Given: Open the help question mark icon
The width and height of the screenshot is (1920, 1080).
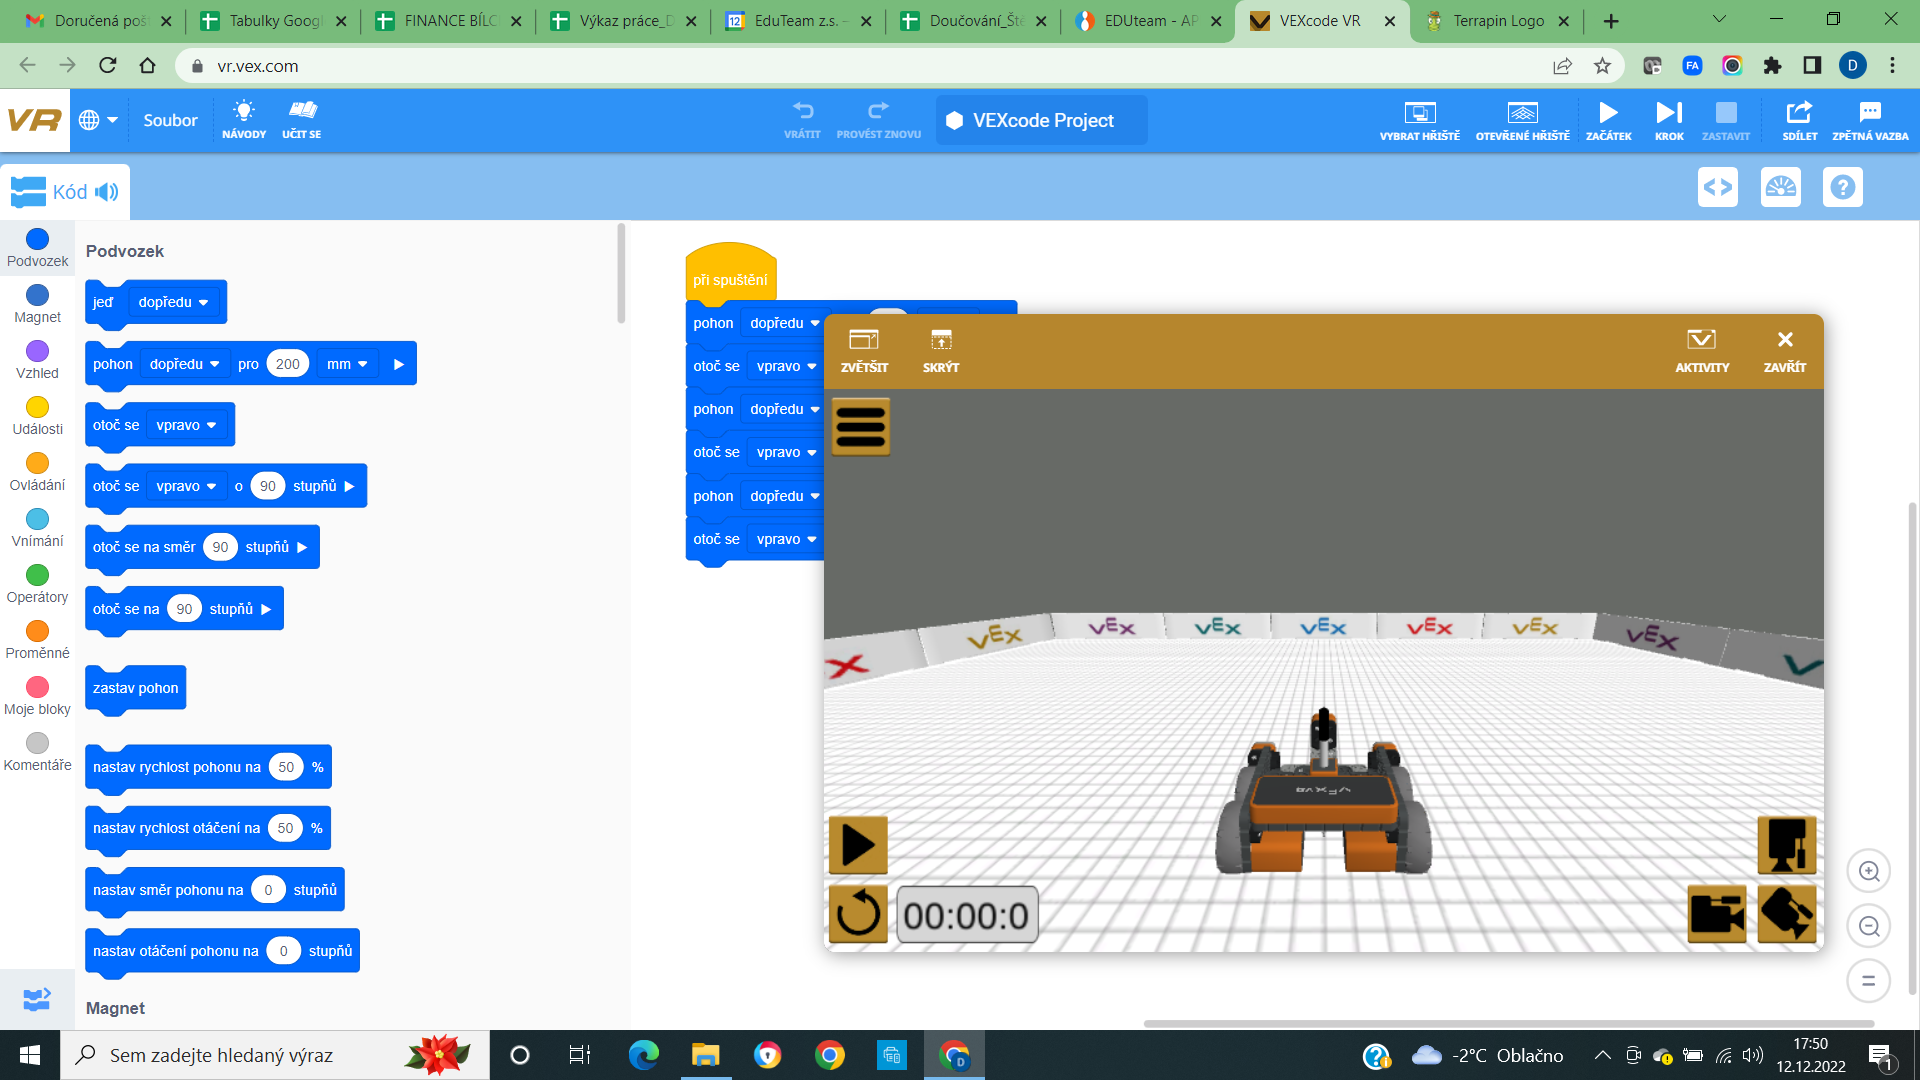Looking at the screenshot, I should (x=1842, y=187).
